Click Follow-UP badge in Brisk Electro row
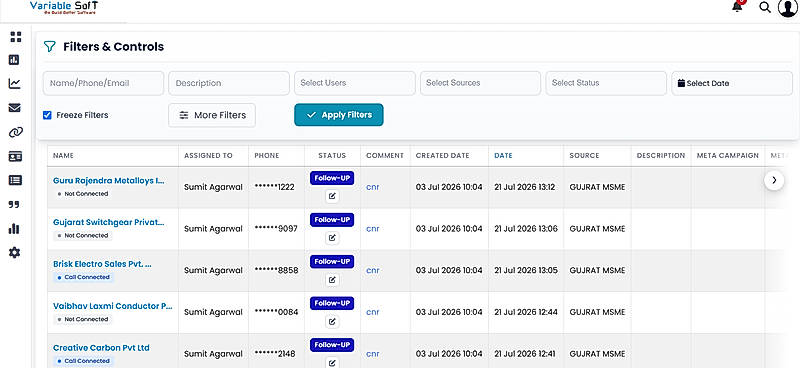Image resolution: width=800 pixels, height=368 pixels. (332, 262)
